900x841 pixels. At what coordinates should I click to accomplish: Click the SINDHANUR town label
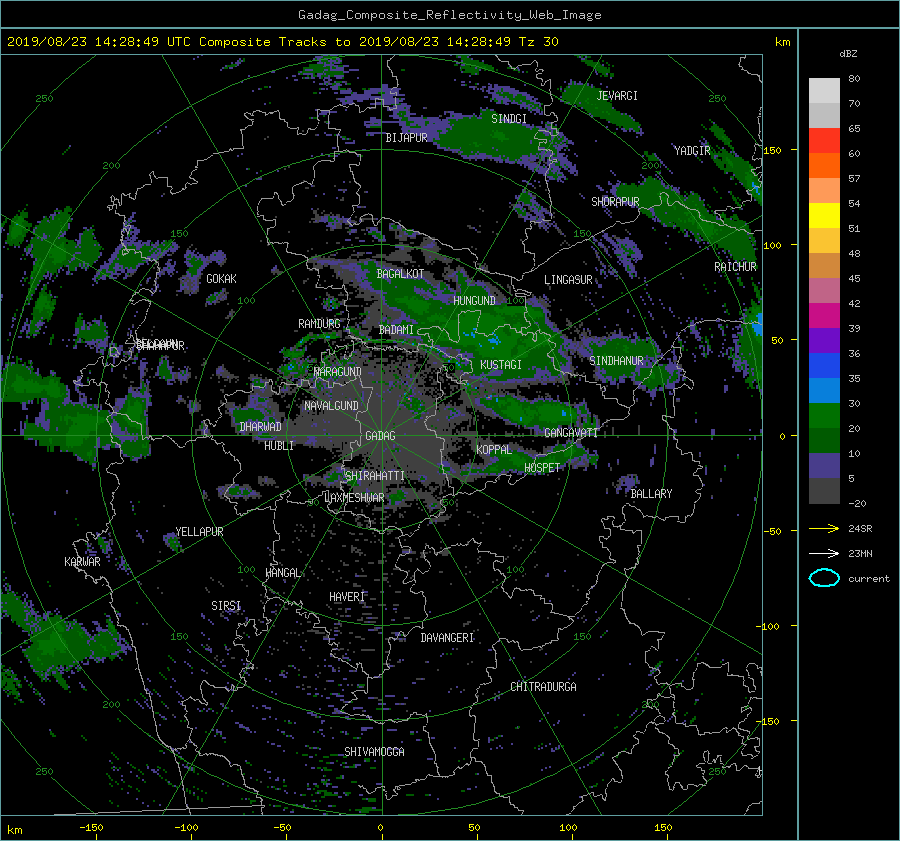[616, 361]
